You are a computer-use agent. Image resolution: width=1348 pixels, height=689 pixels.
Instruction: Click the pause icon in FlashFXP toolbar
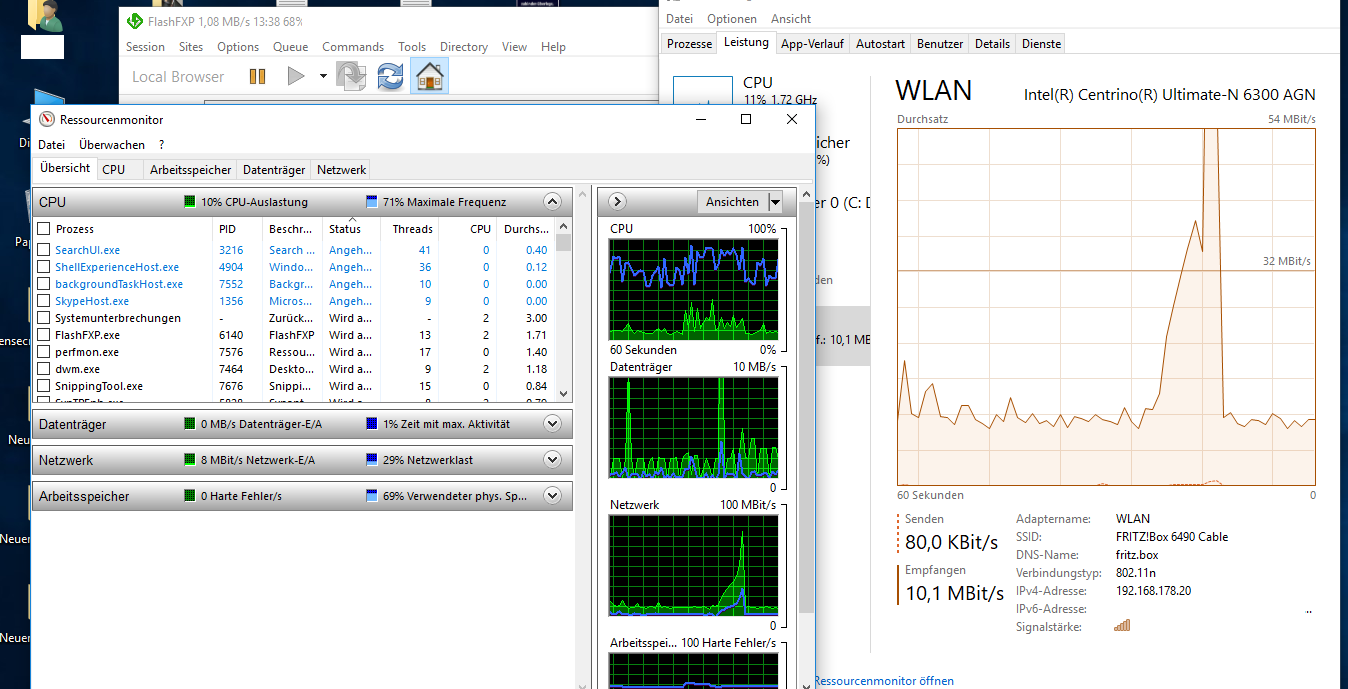(257, 76)
